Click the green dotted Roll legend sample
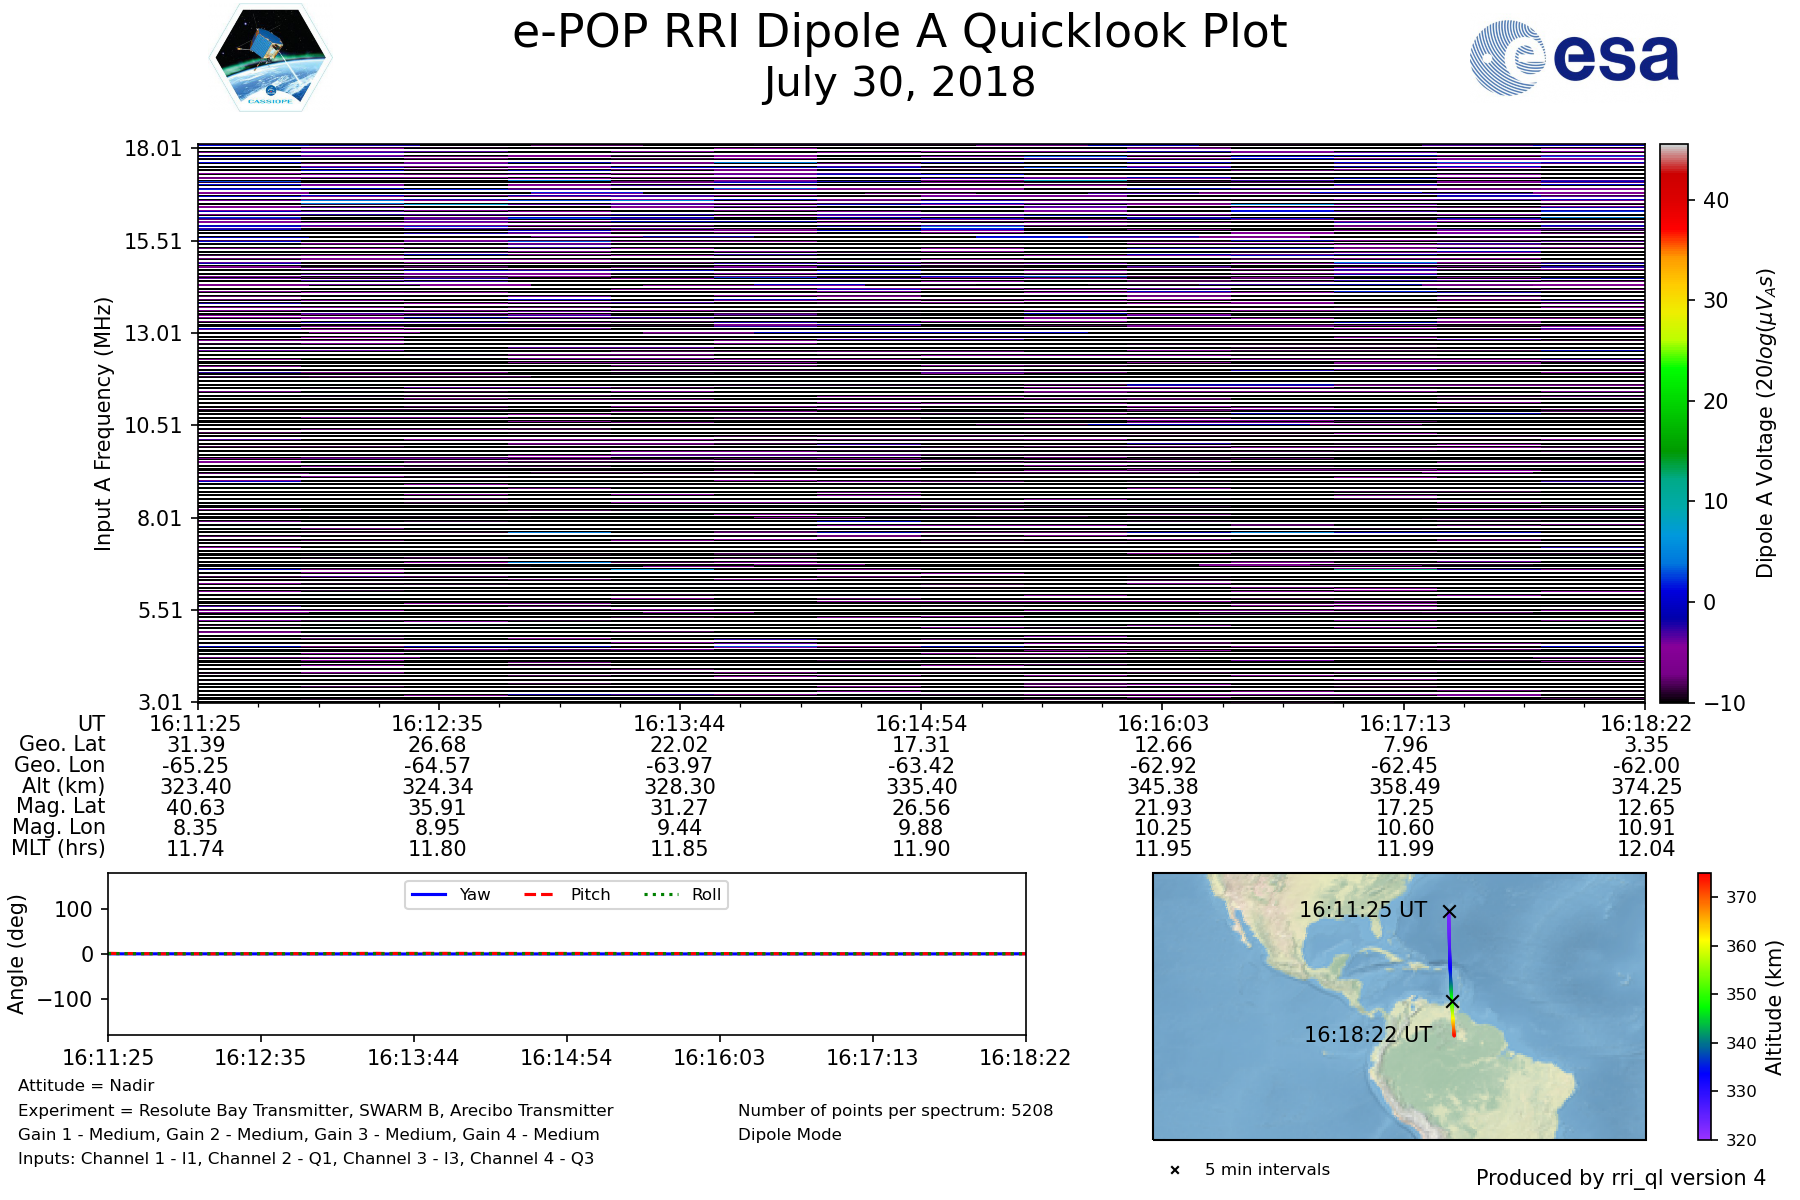The width and height of the screenshot is (1800, 1200). tap(660, 894)
